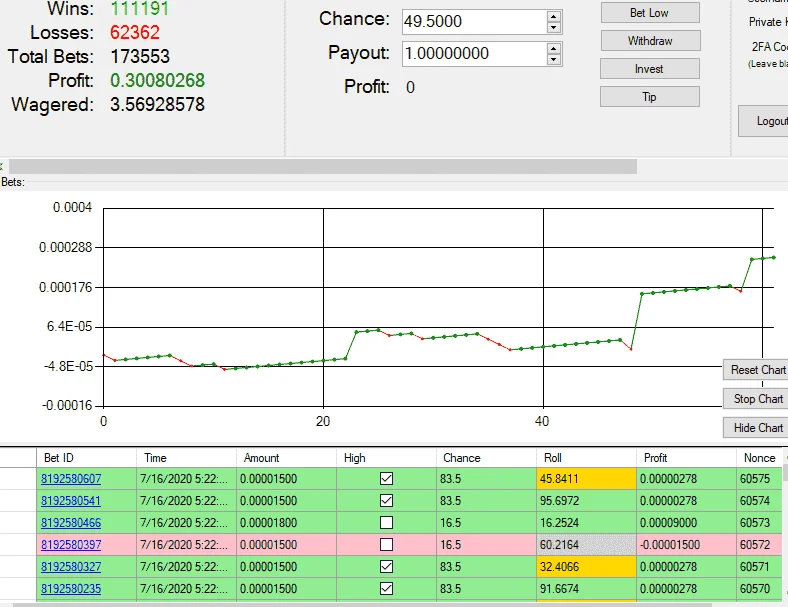
Task: Send a Tip via Tip button
Action: (x=650, y=96)
